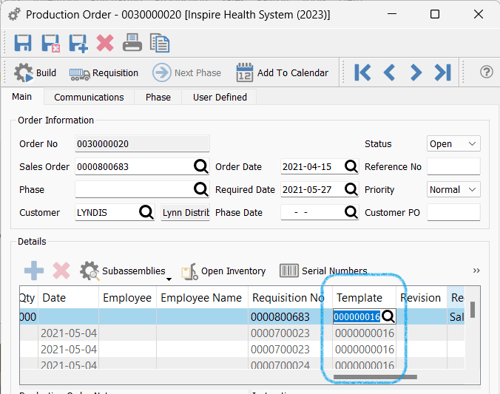Click the Print icon
This screenshot has height=394, width=500.
point(132,43)
